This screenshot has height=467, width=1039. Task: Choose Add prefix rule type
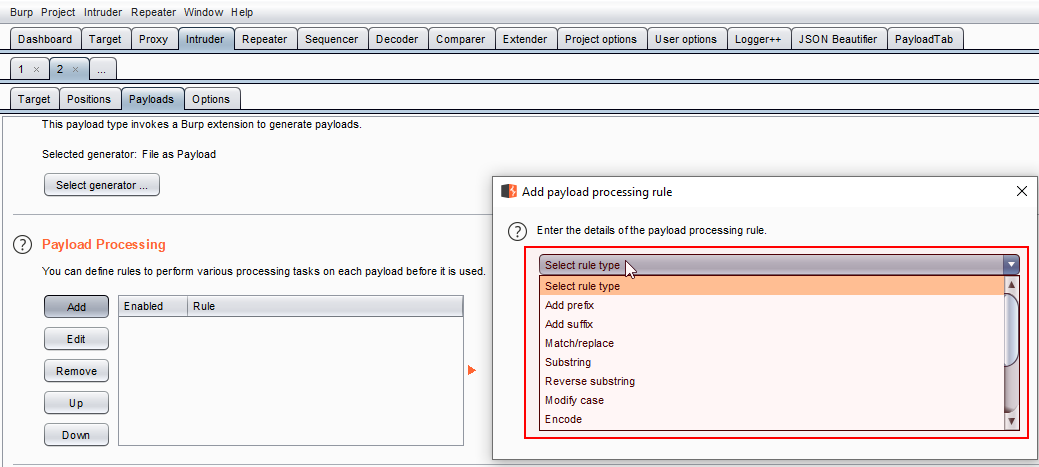[x=772, y=305]
